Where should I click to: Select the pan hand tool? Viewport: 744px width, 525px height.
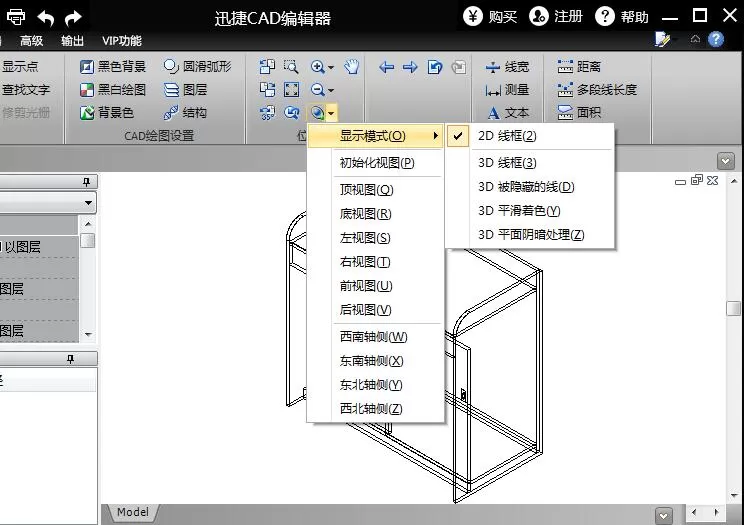tap(352, 66)
